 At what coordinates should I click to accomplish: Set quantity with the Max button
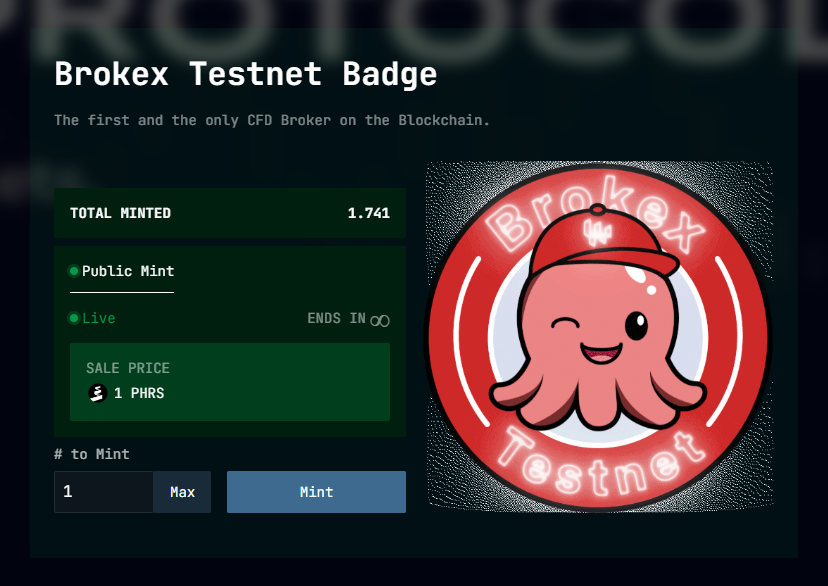(182, 492)
